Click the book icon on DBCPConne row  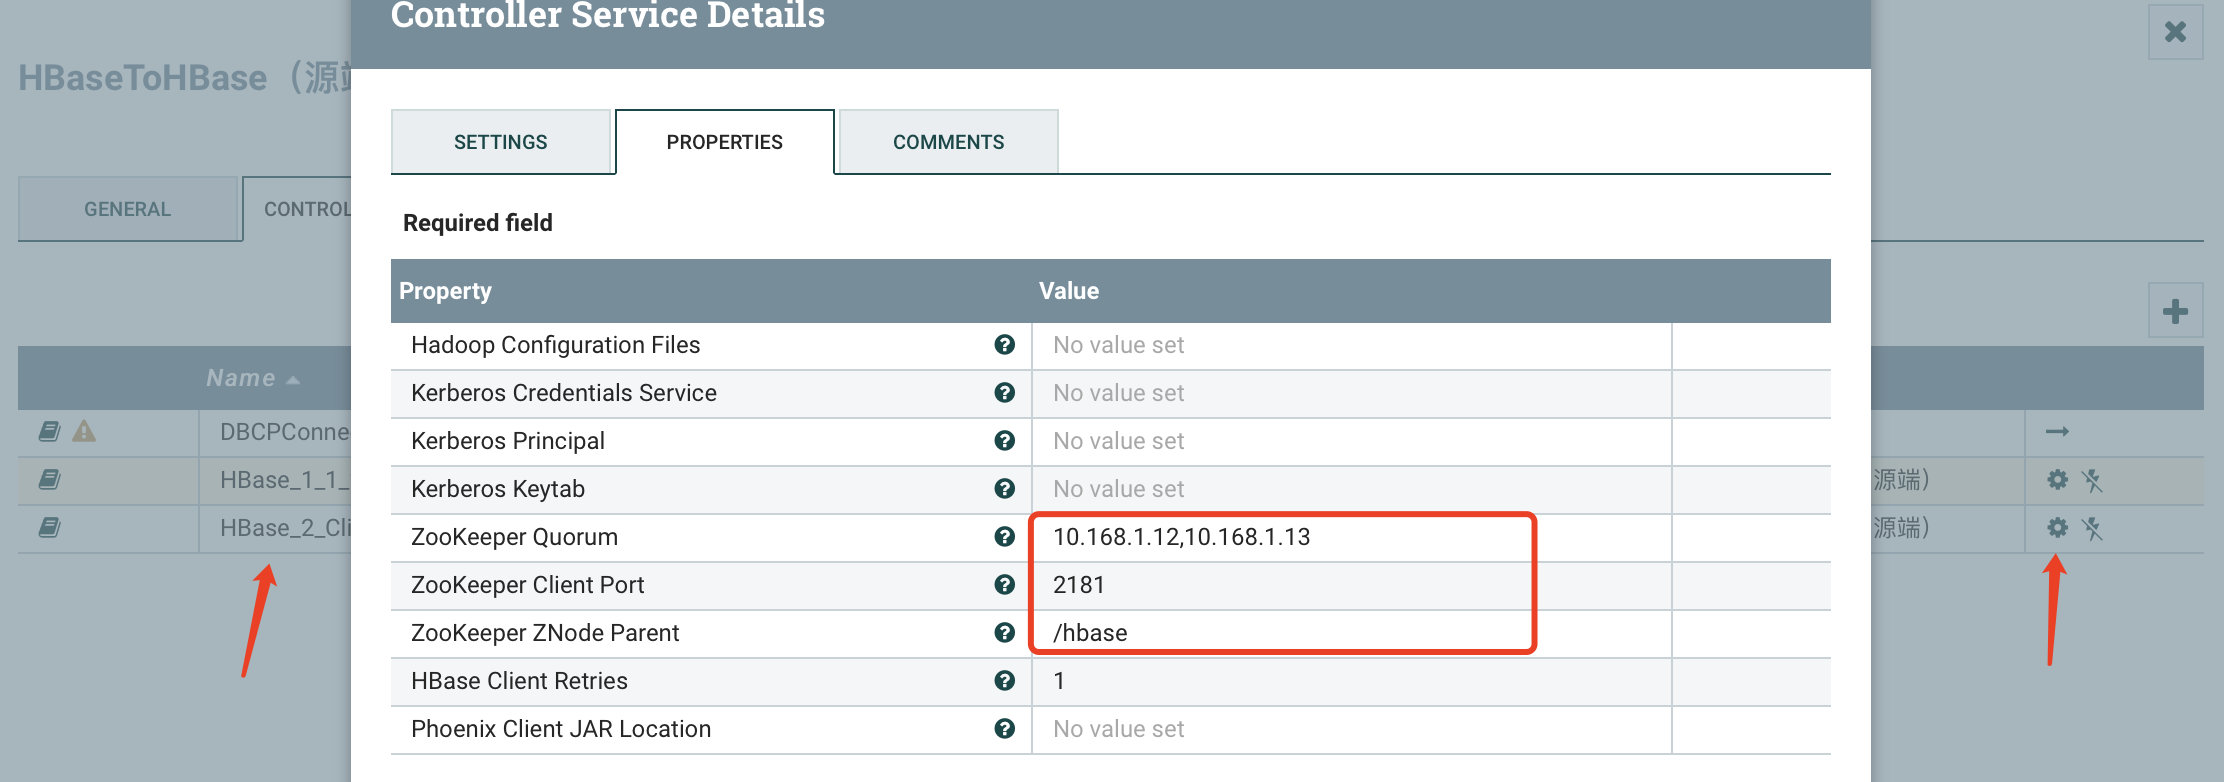(49, 432)
